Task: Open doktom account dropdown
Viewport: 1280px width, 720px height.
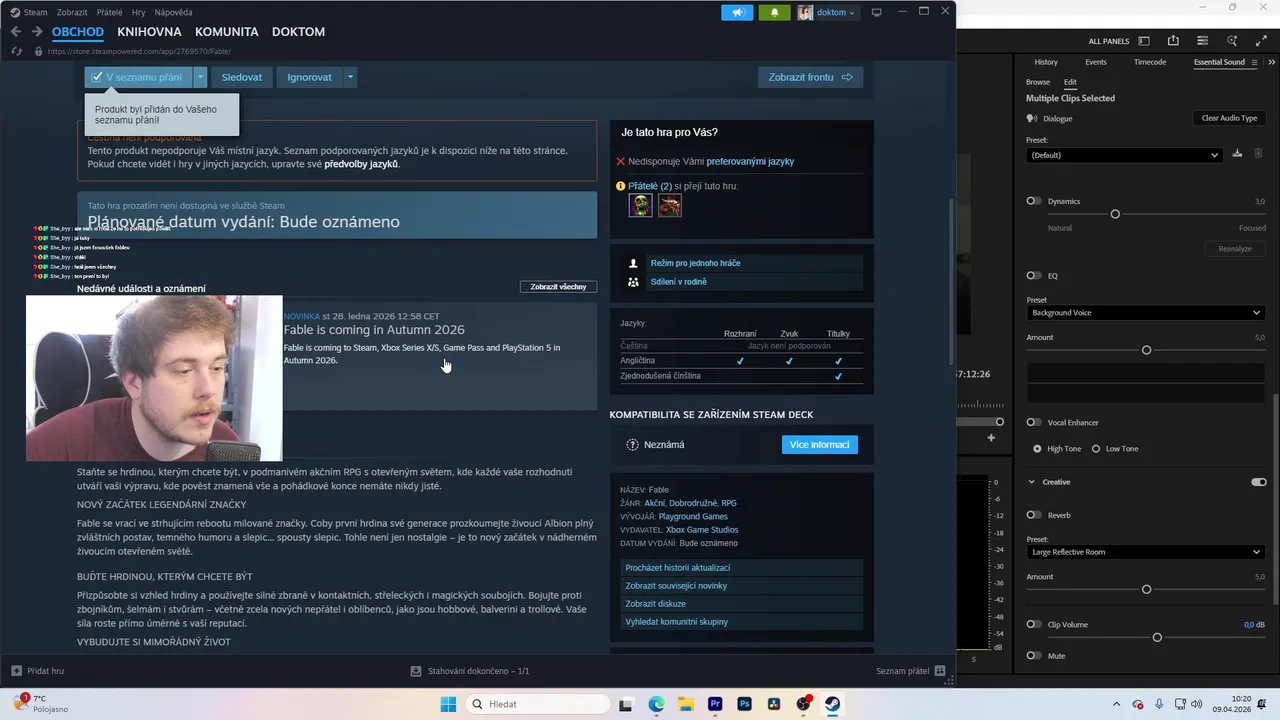Action: click(827, 12)
